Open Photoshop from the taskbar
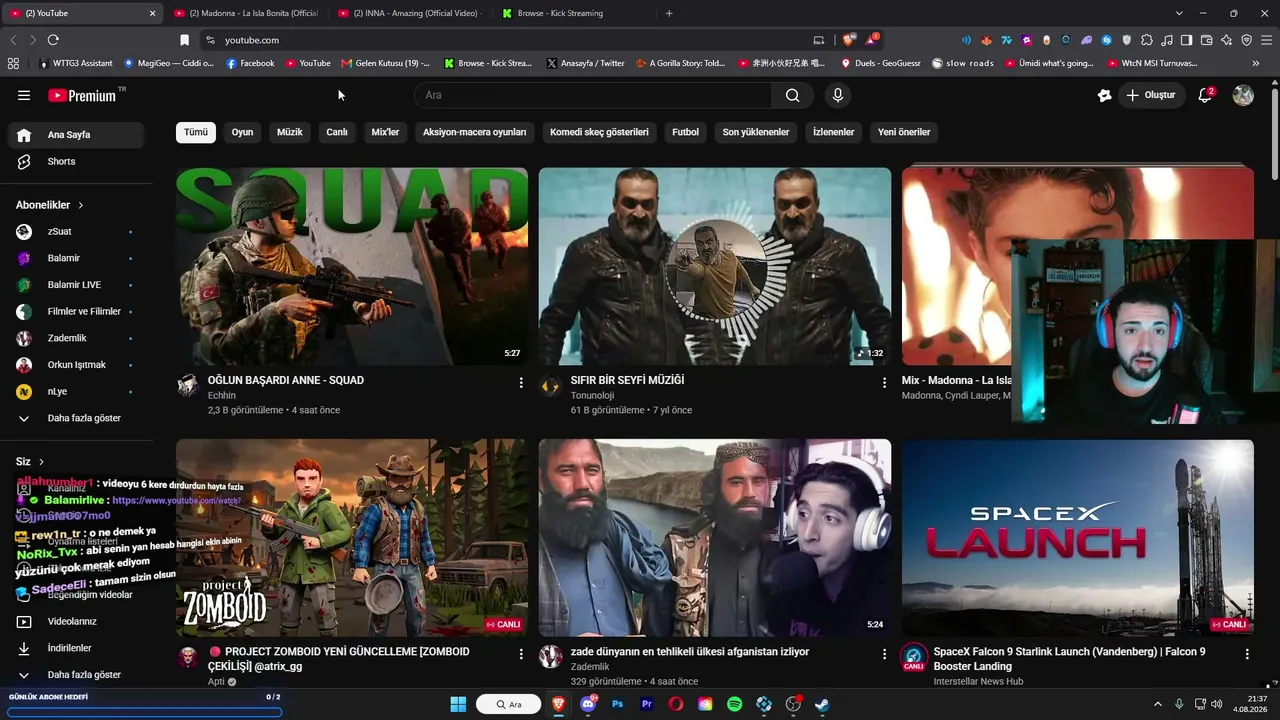The image size is (1280, 720). click(x=617, y=704)
